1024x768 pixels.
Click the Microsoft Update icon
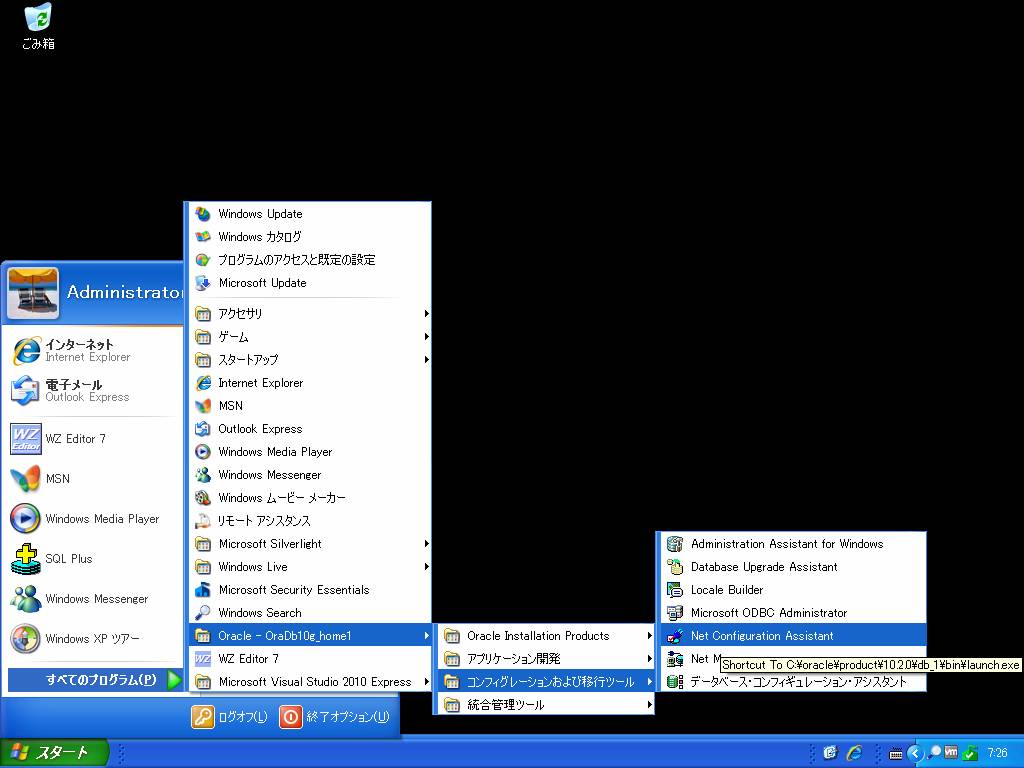click(x=203, y=283)
